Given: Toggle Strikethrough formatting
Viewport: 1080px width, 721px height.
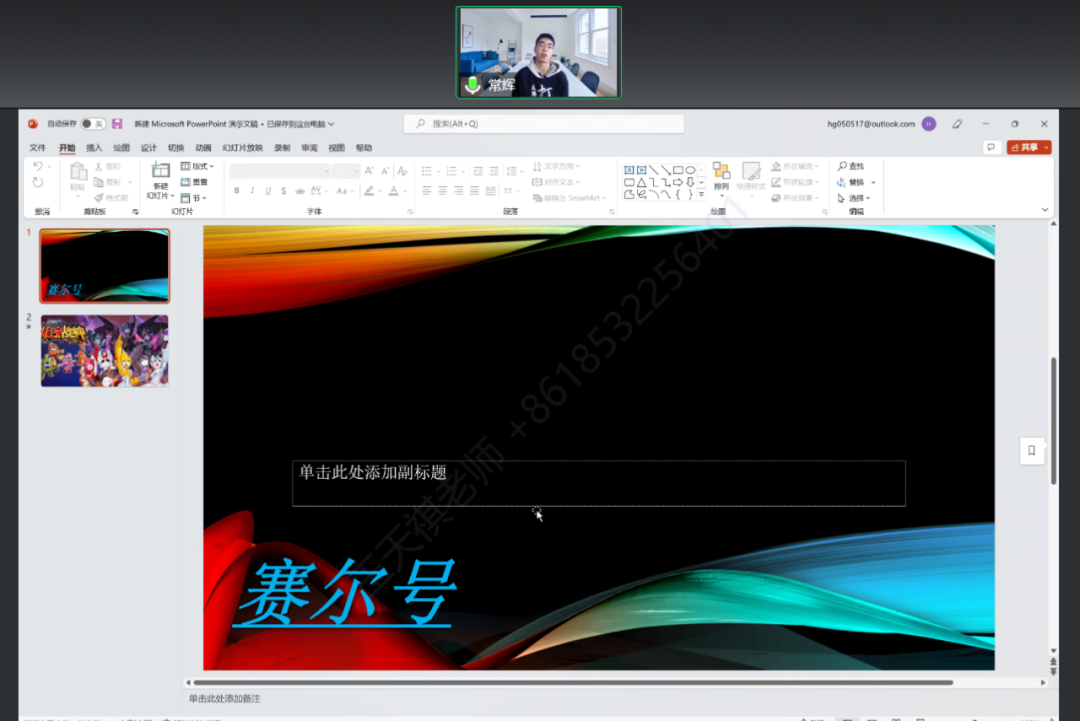Looking at the screenshot, I should (300, 191).
